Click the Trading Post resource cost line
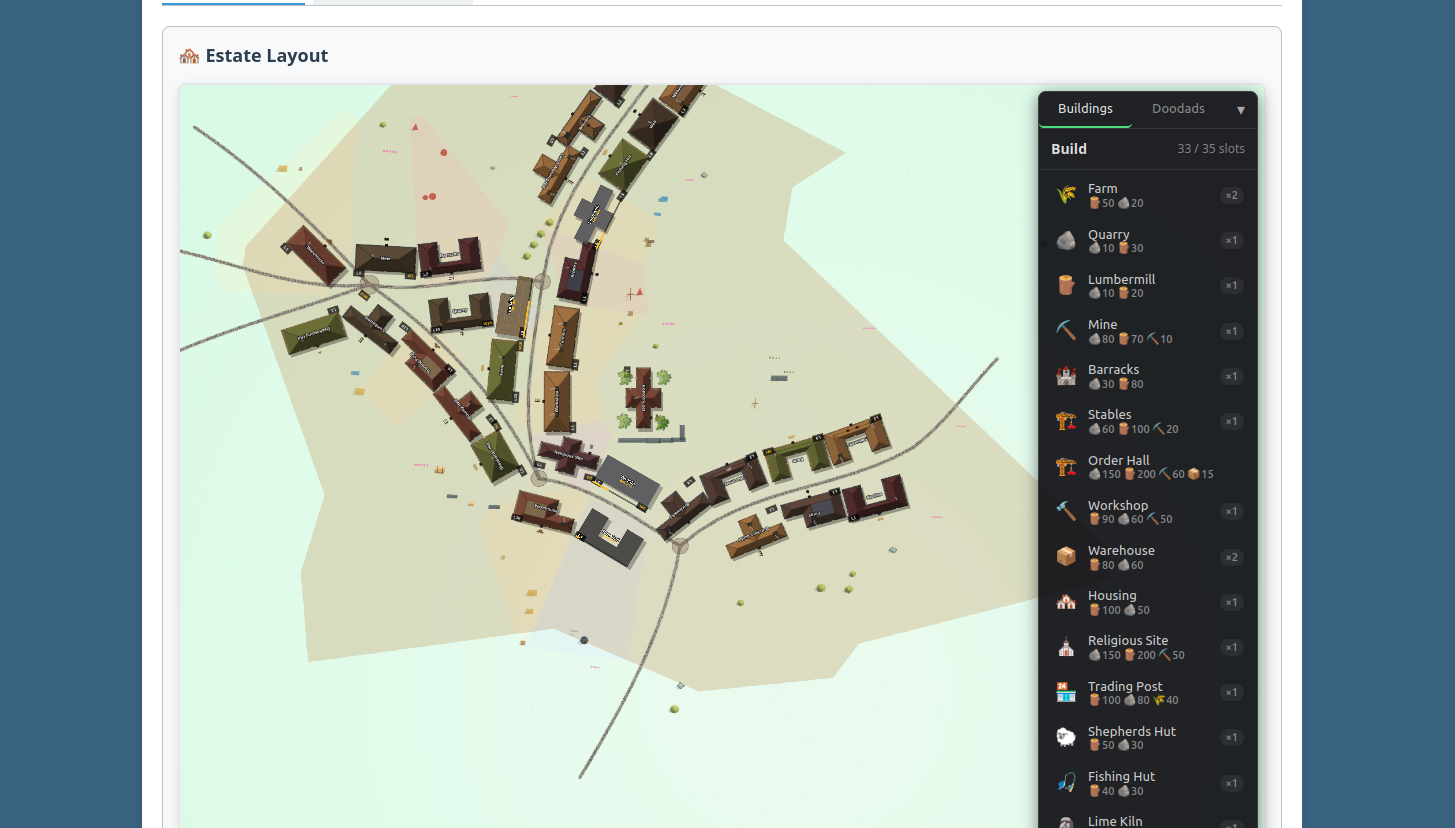 click(x=1133, y=700)
